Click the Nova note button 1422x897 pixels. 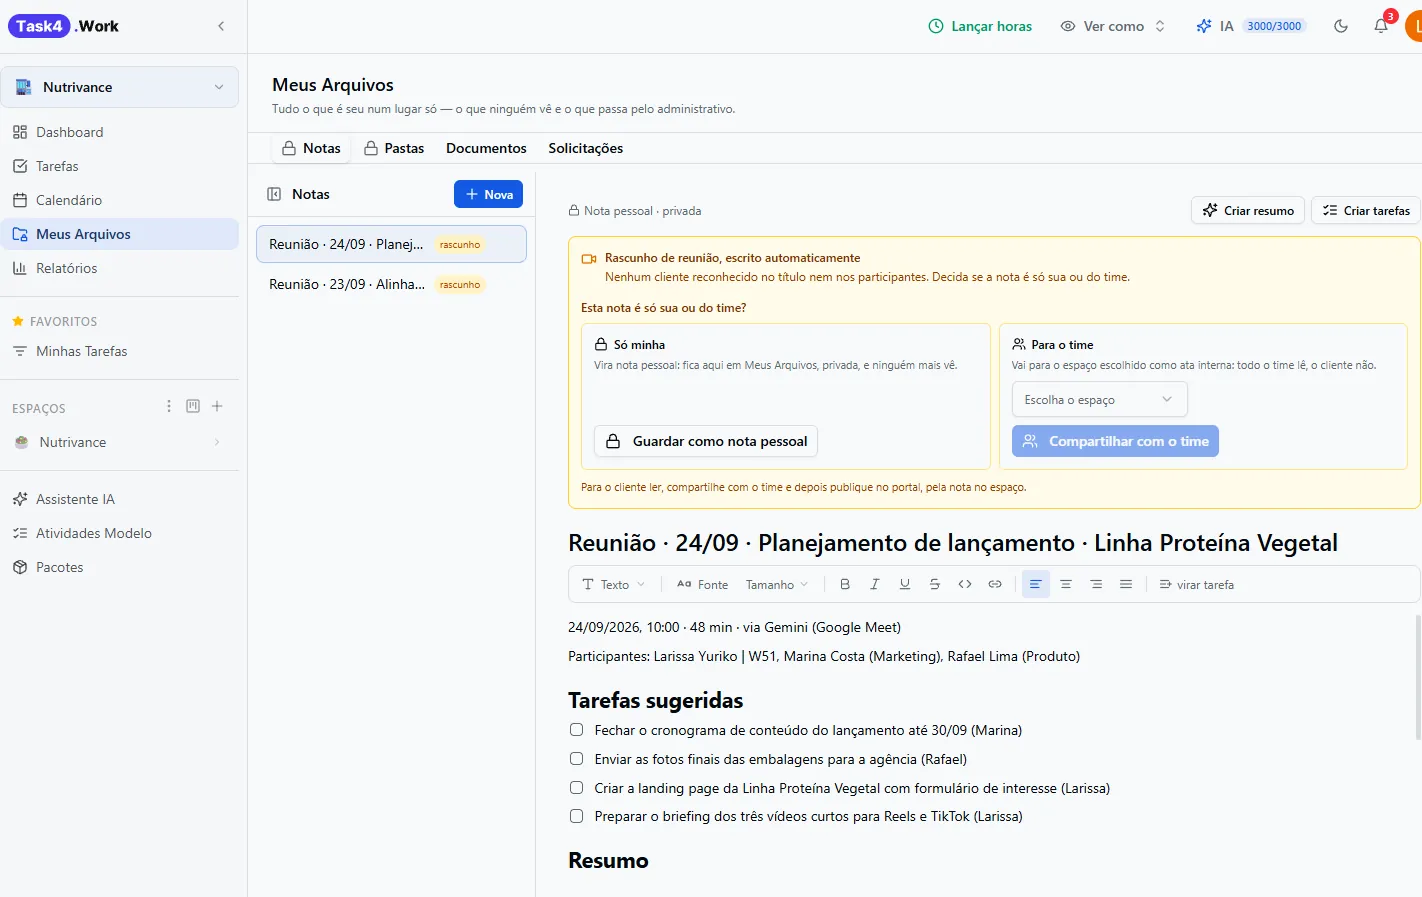pyautogui.click(x=488, y=194)
